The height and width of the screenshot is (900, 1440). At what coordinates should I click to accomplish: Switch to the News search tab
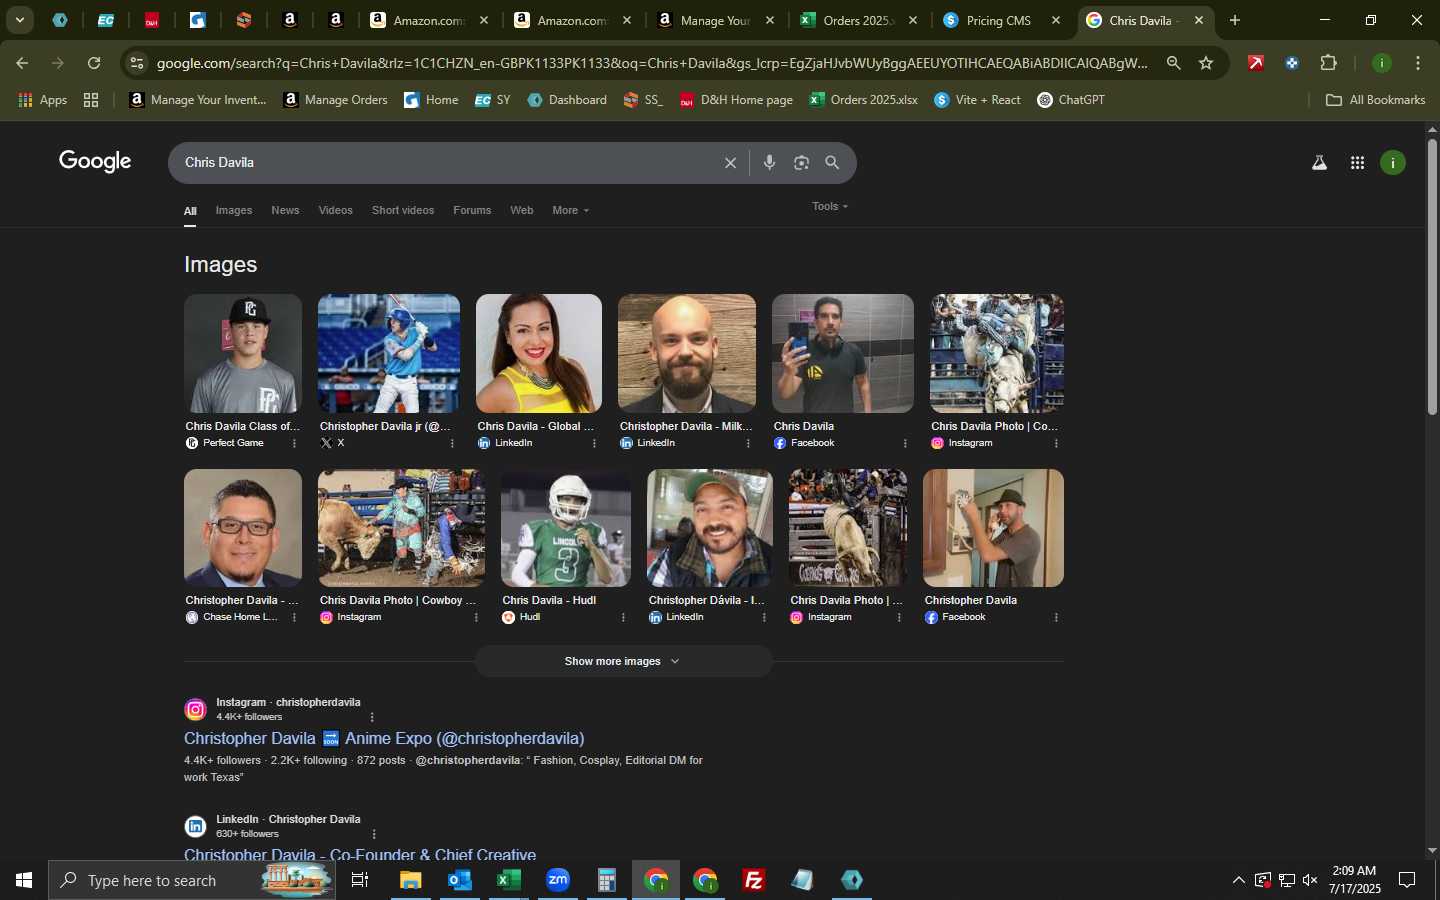click(x=285, y=210)
